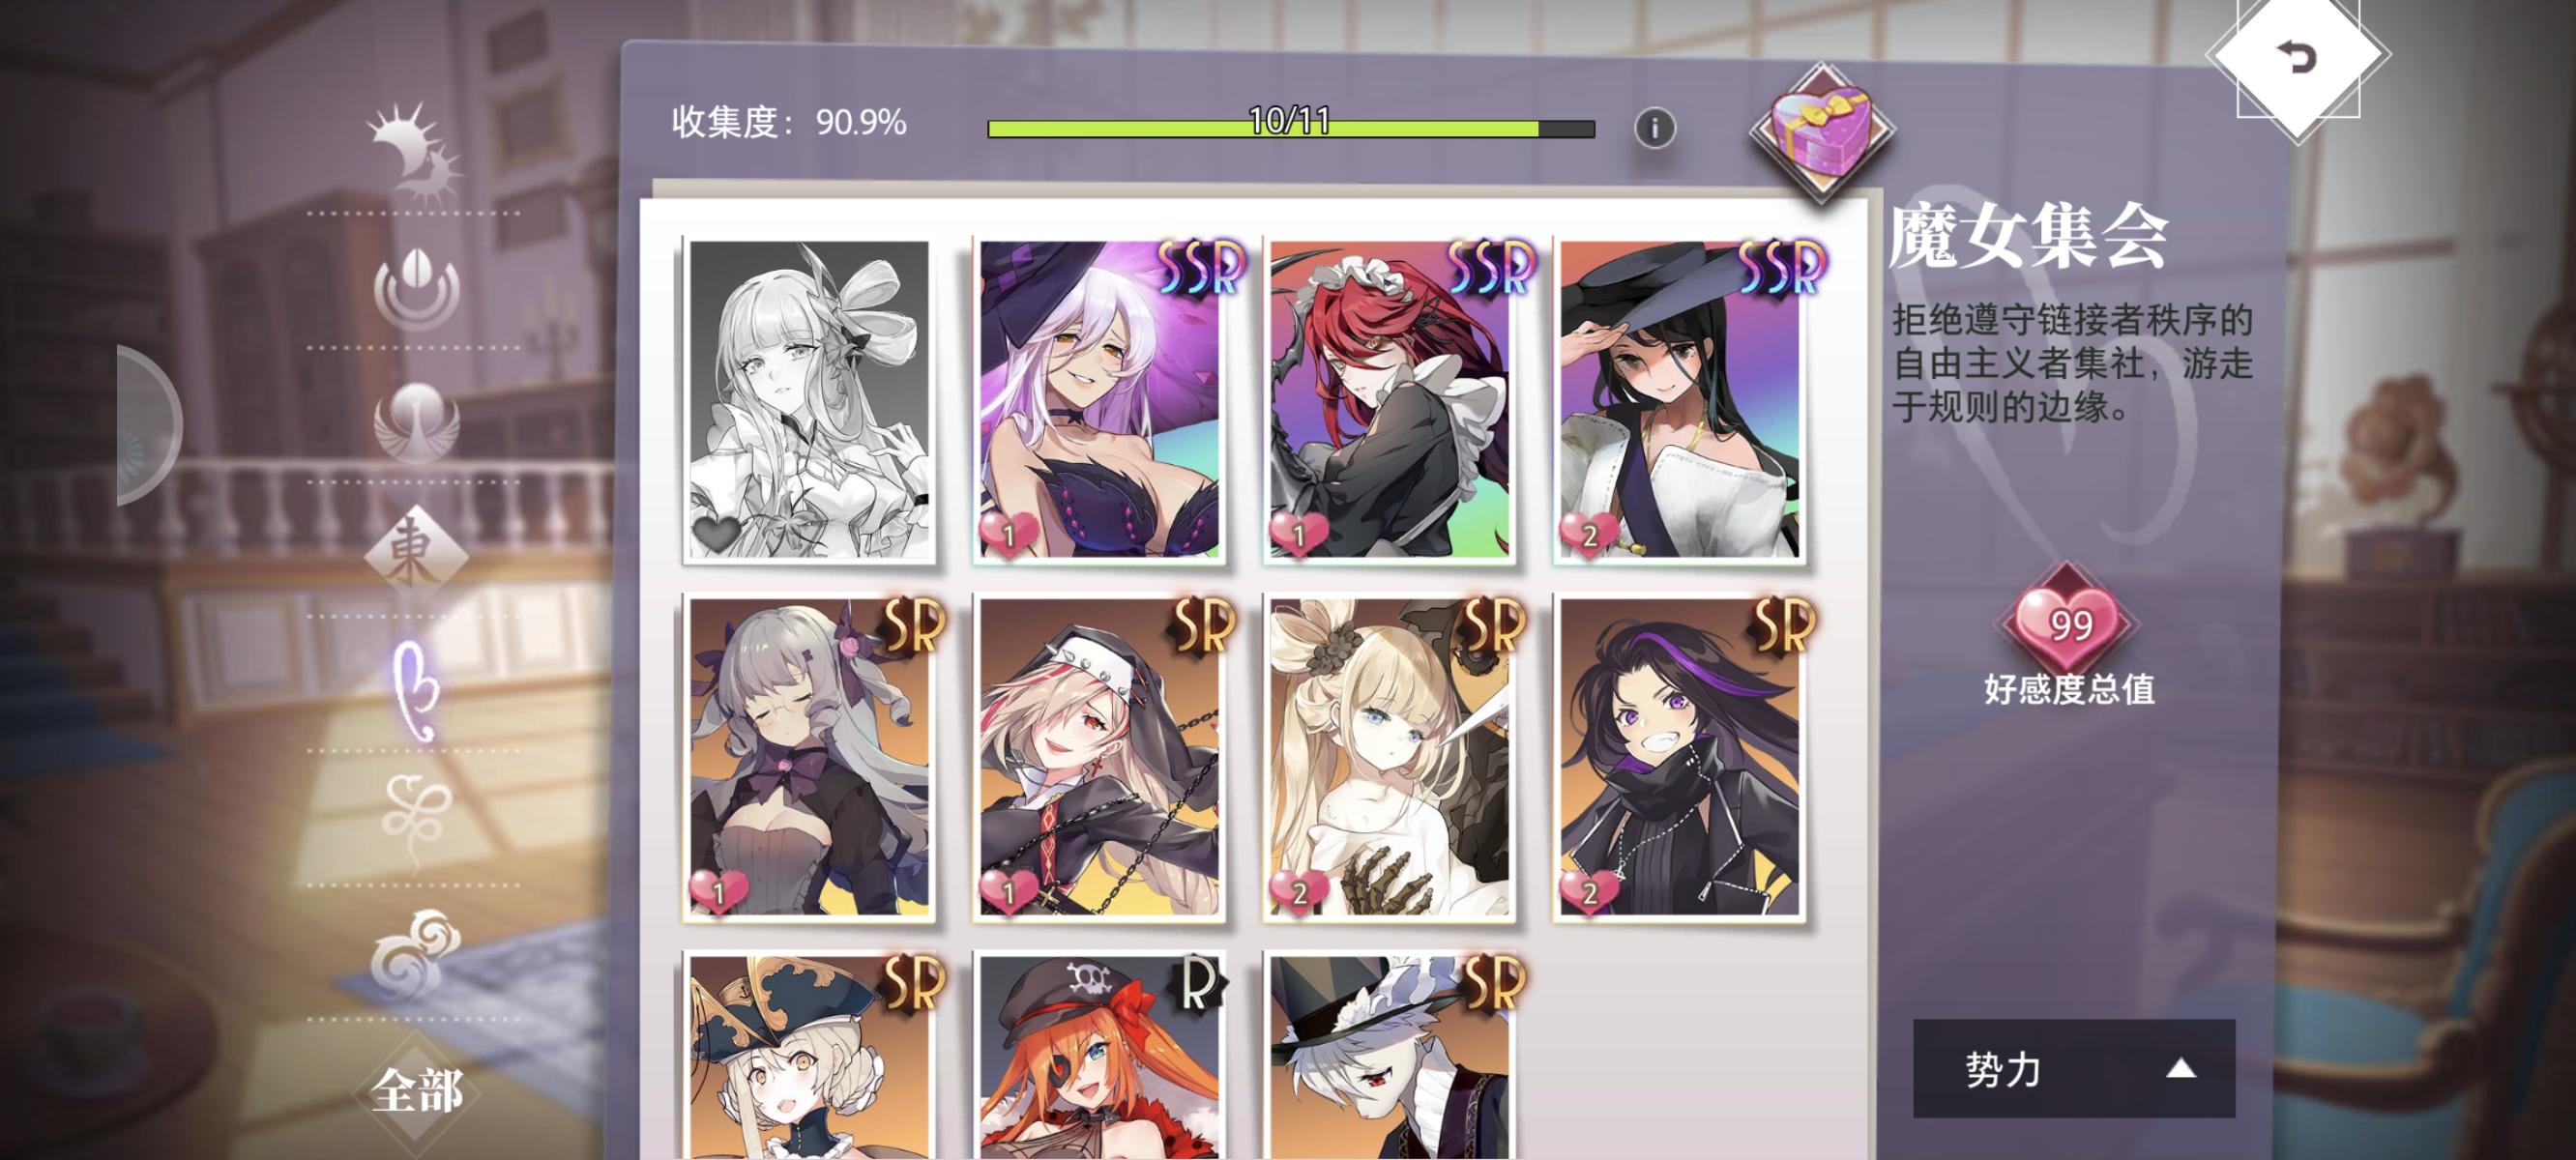Open the orange-haired pirate R card

(1099, 1055)
